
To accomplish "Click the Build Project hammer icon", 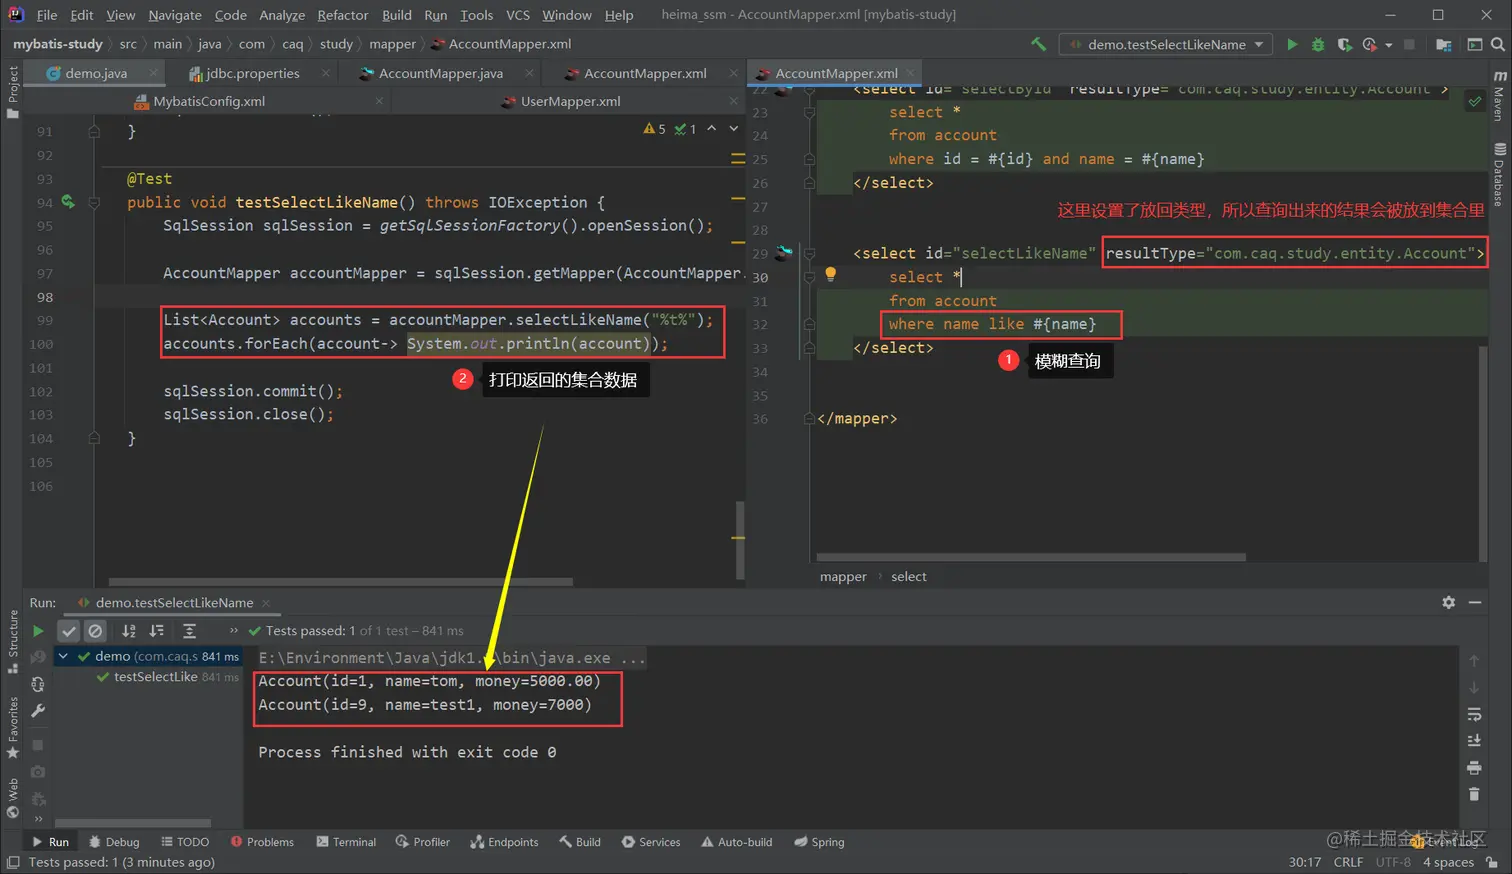I will click(x=1038, y=44).
